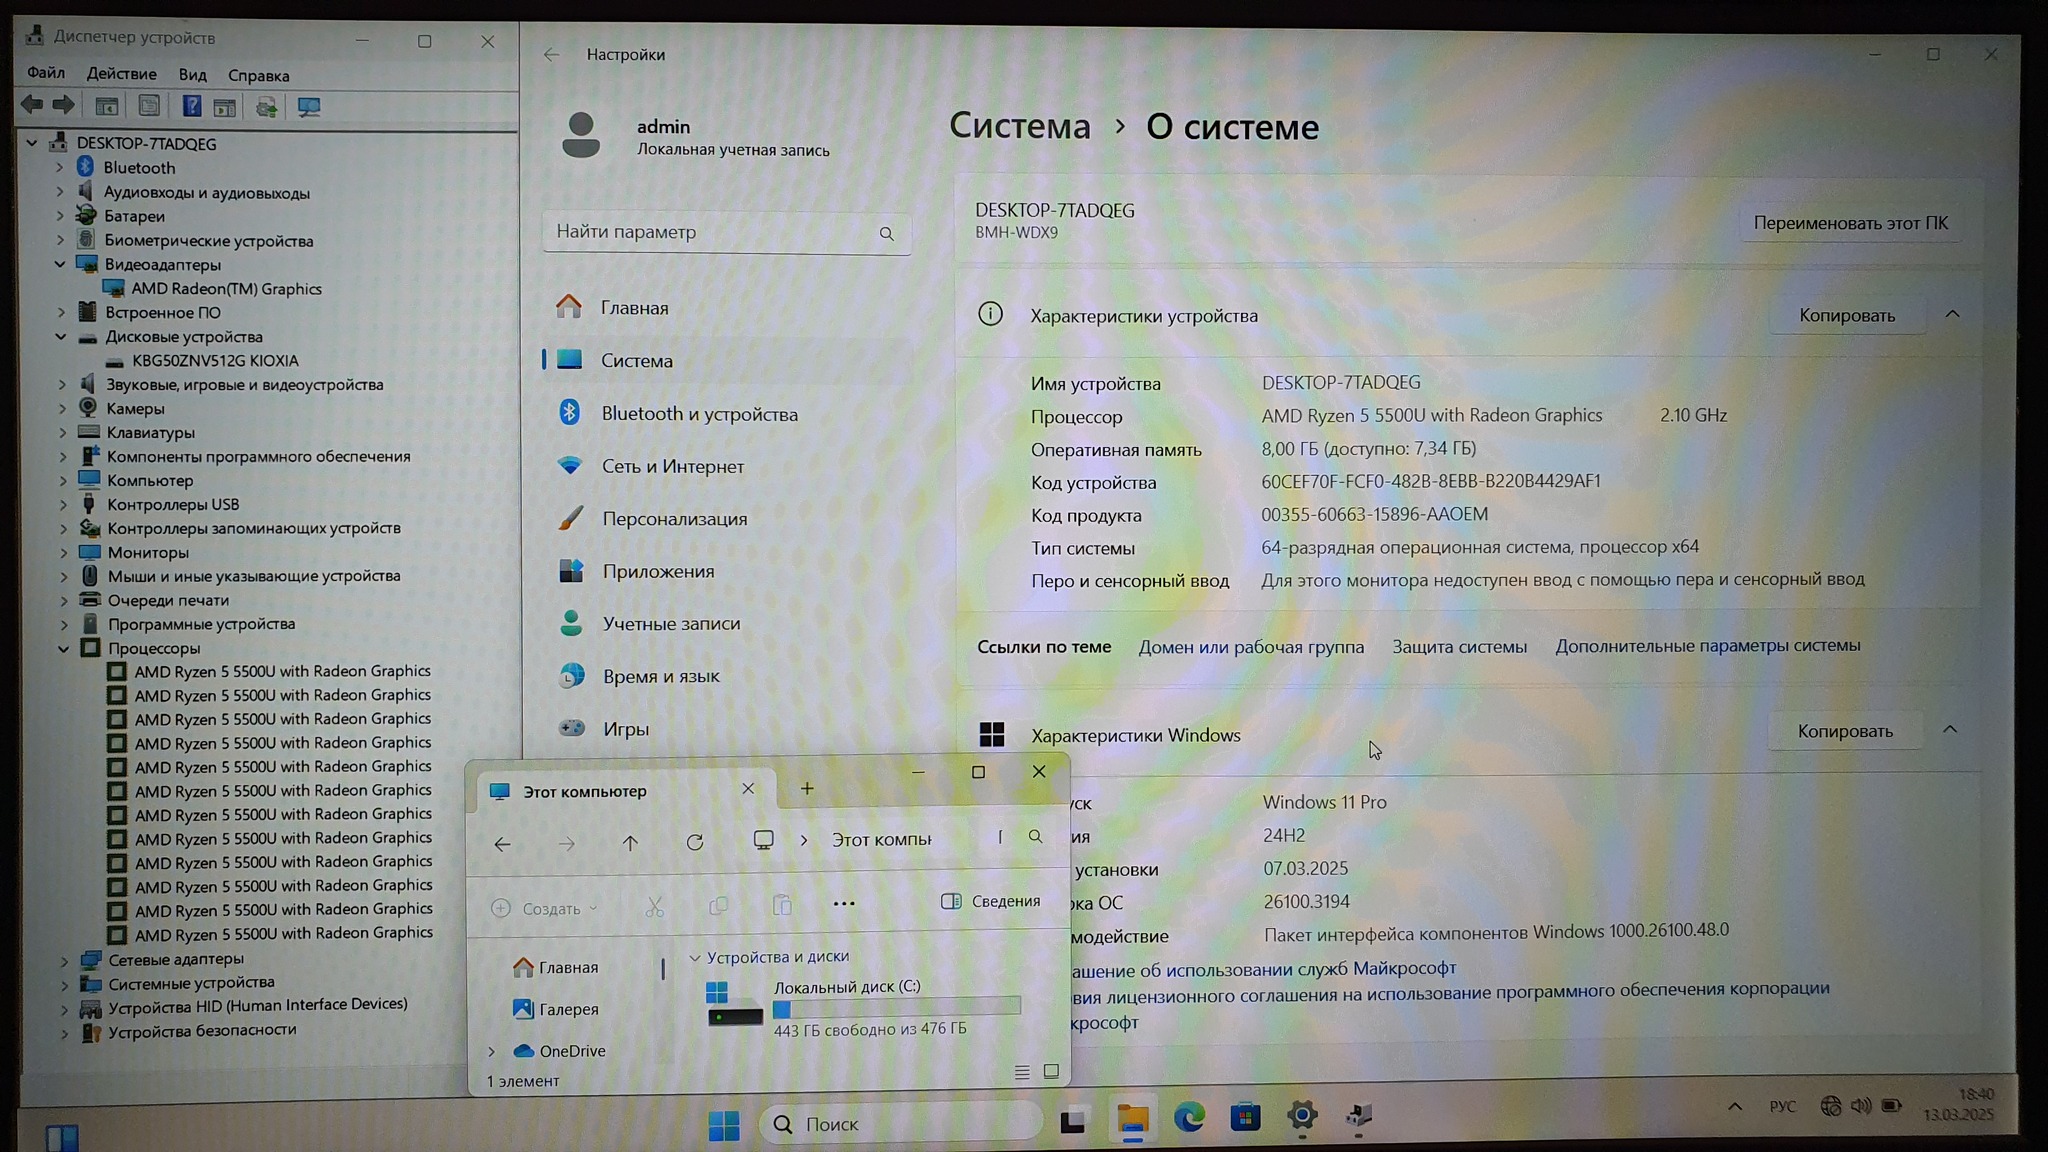This screenshot has width=2048, height=1152.
Task: Expand the Bluetooth node in Device Manager
Action: point(60,168)
